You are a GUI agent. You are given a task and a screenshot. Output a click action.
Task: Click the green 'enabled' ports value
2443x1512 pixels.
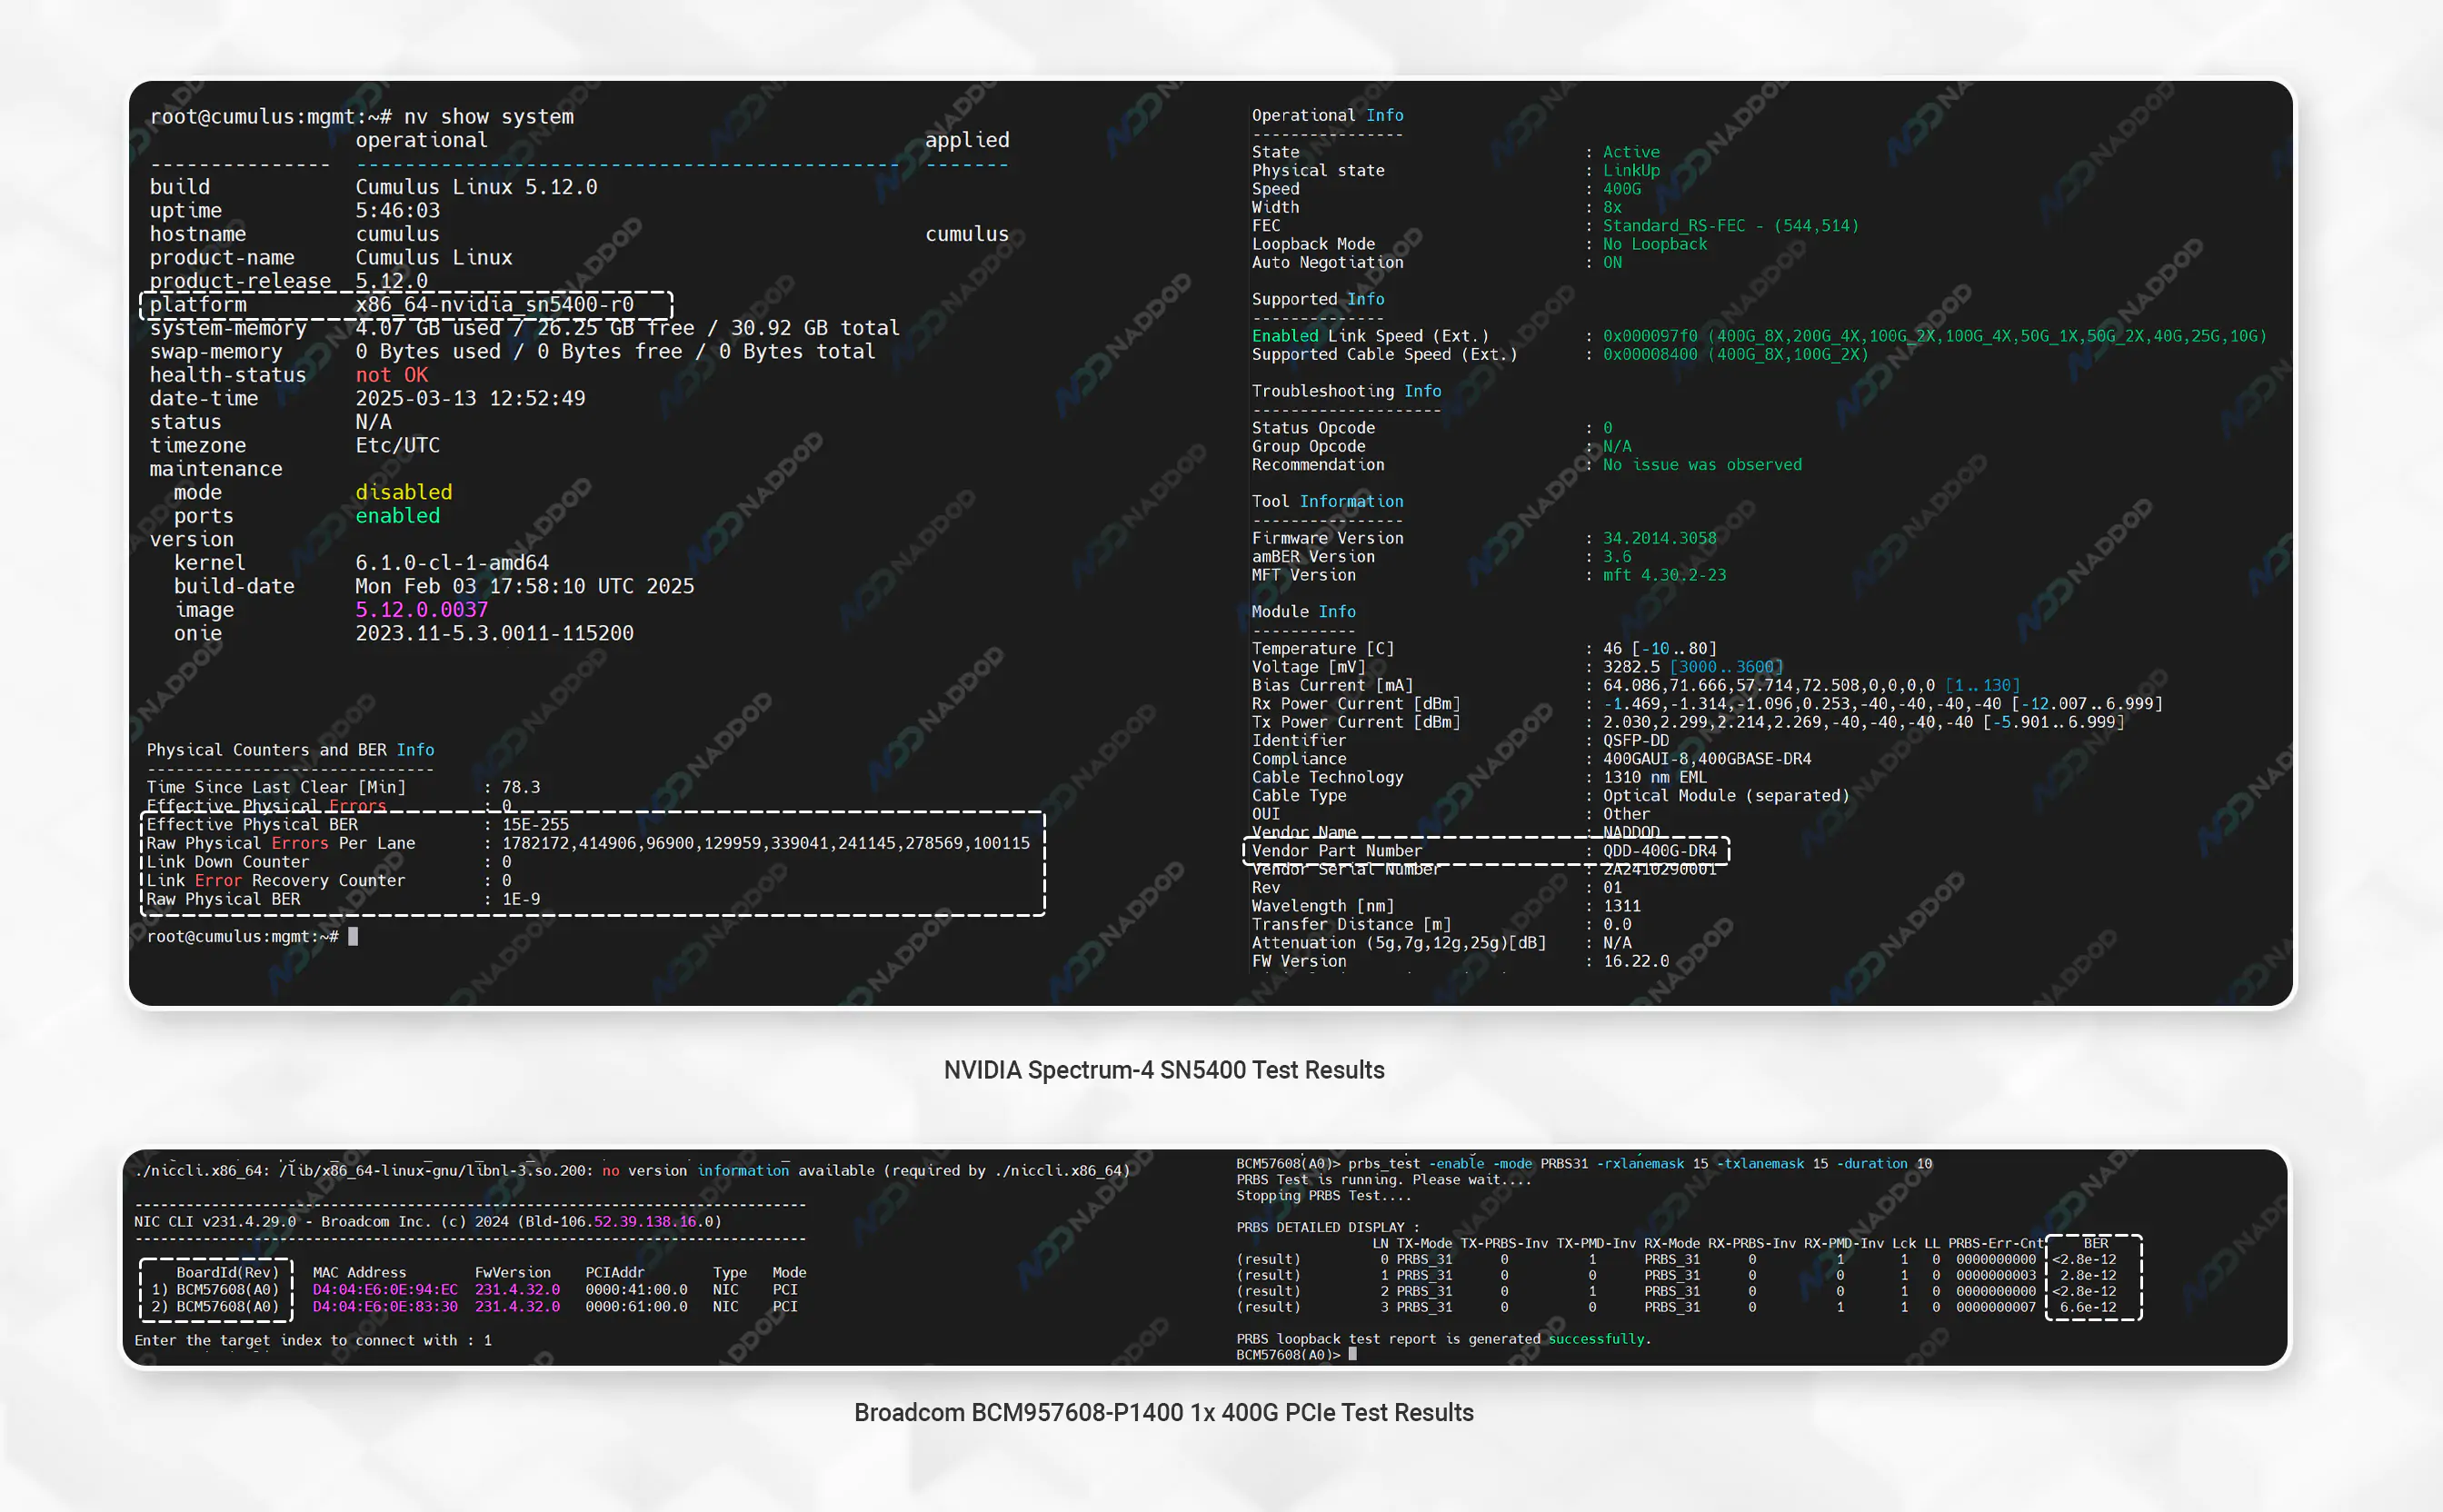[397, 516]
